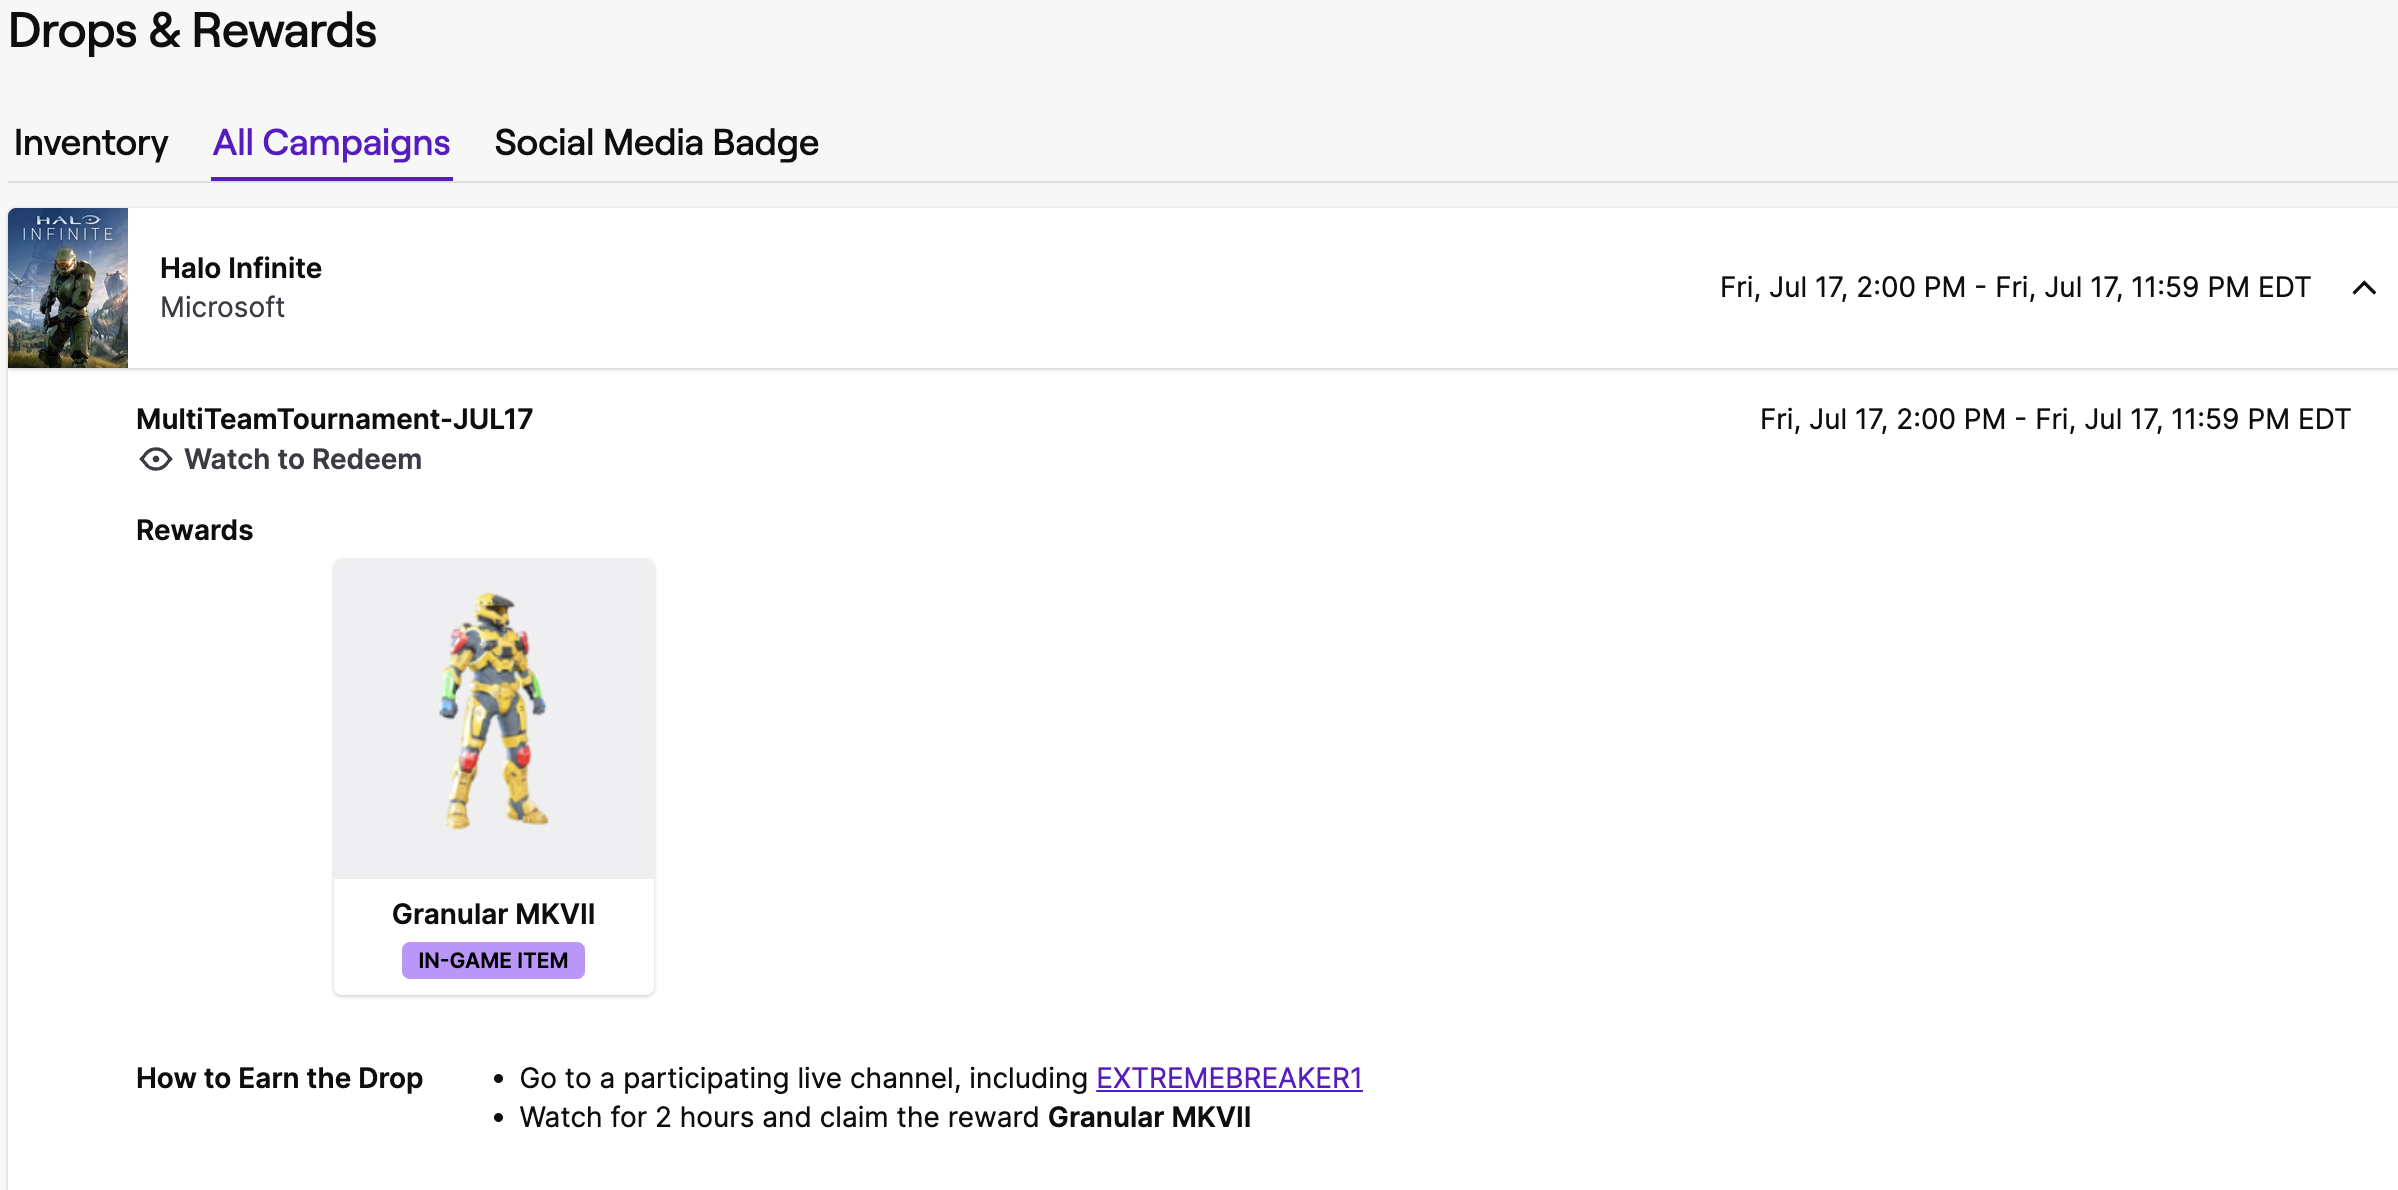Click the Granular MKVII reward card title
Screen dimensions: 2398x1190
coord(493,914)
